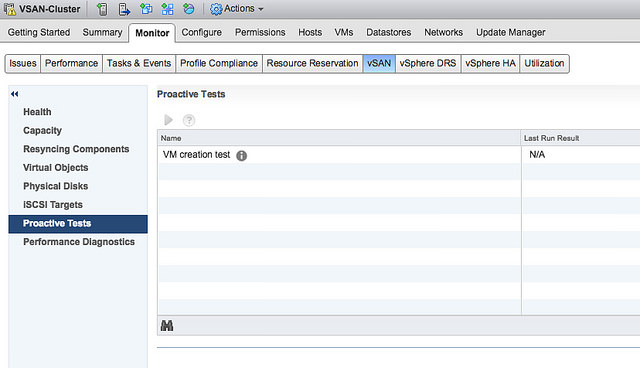The width and height of the screenshot is (640, 368).
Task: Select the Performance sub-tab
Action: click(71, 63)
